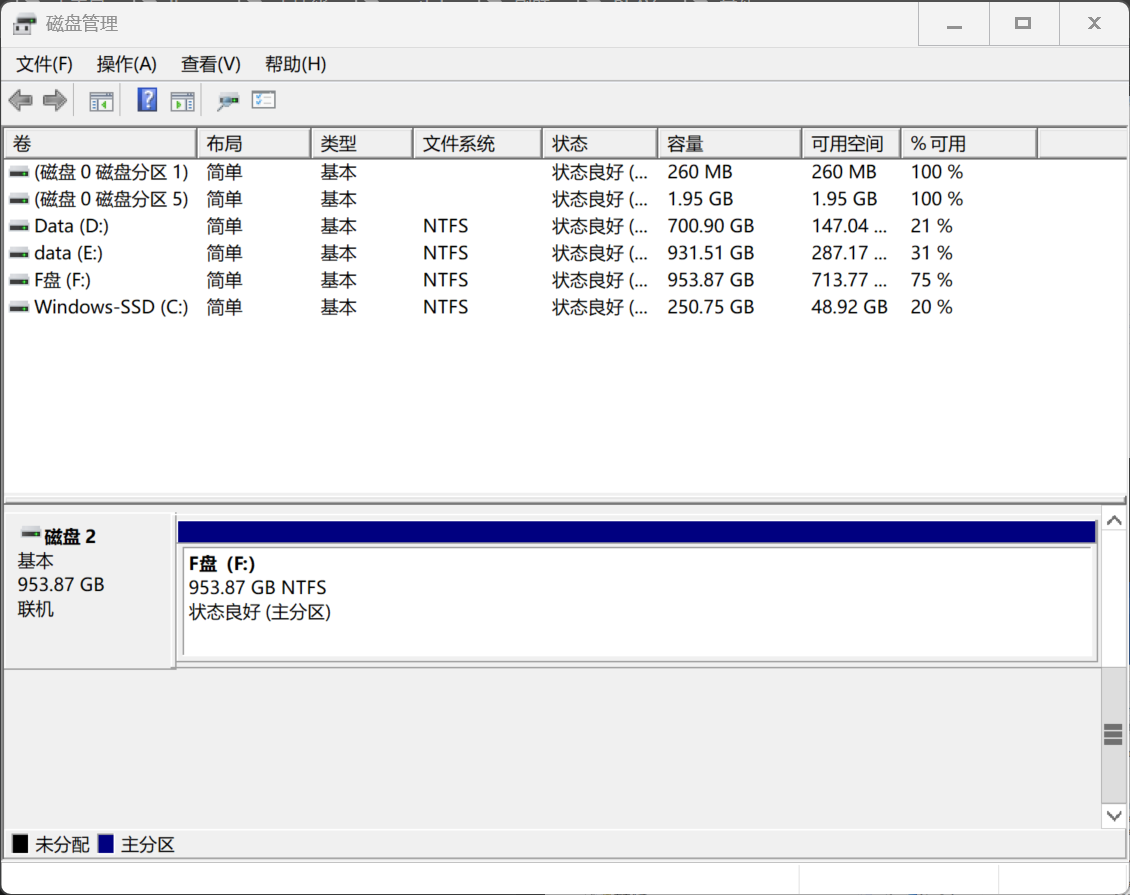Click the blue 主分区 legend swatch
The image size is (1130, 895).
[x=107, y=845]
